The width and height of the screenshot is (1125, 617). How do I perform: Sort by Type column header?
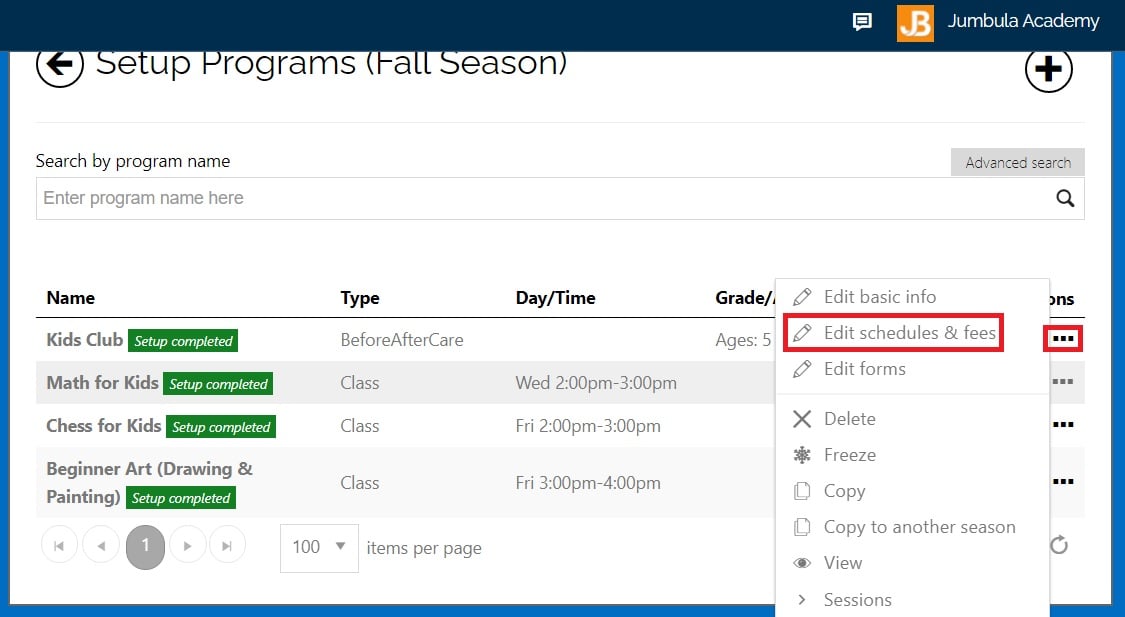pyautogui.click(x=359, y=298)
